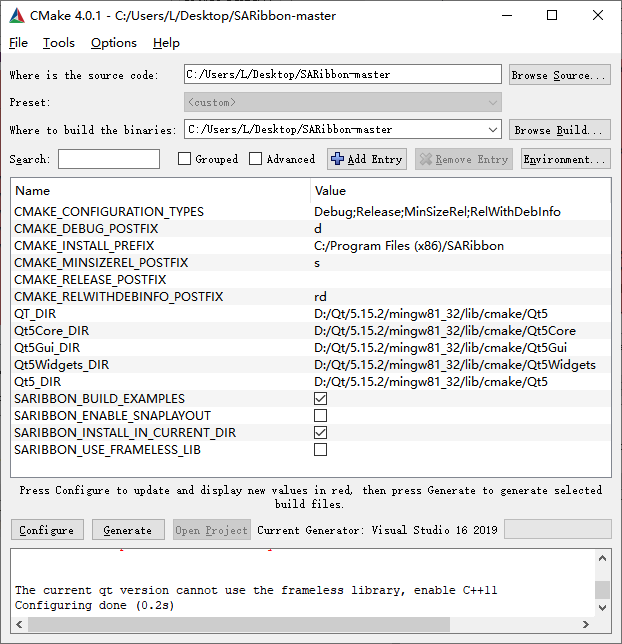
Task: Uncheck SARIBBON_BUILD_EXAMPLES option
Action: tap(320, 398)
